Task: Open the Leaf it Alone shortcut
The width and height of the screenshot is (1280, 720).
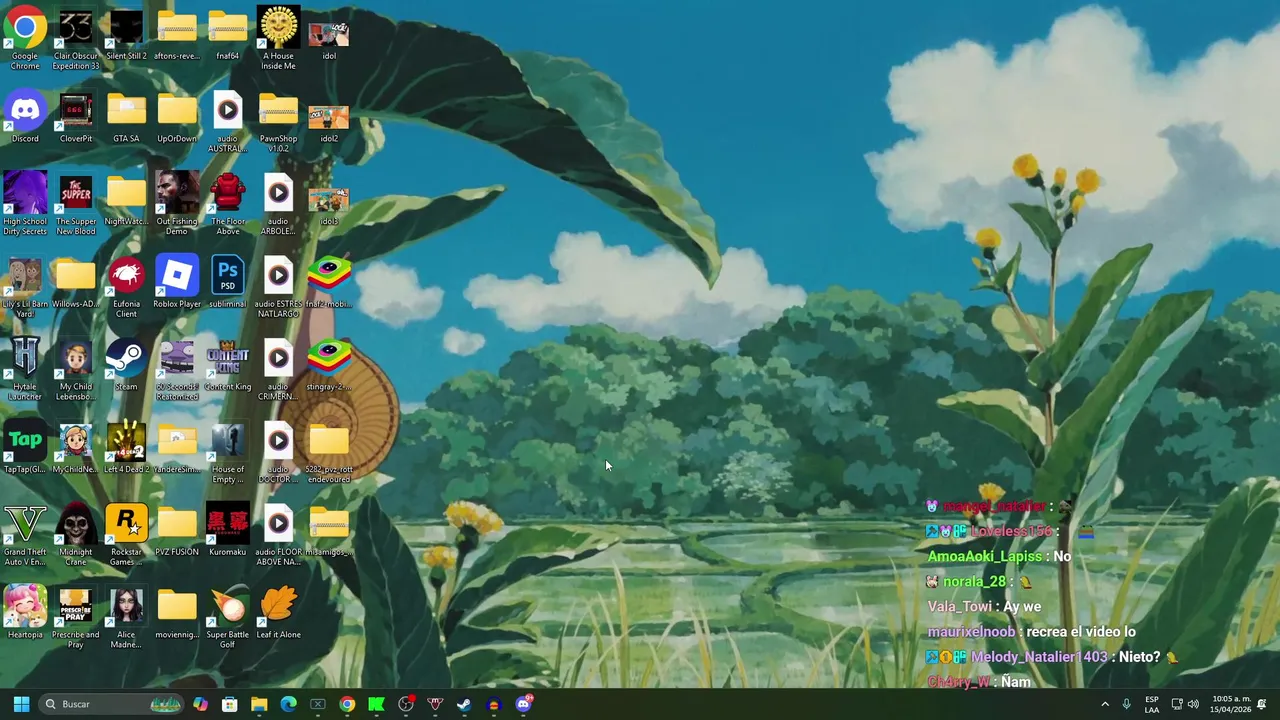Action: 278,613
